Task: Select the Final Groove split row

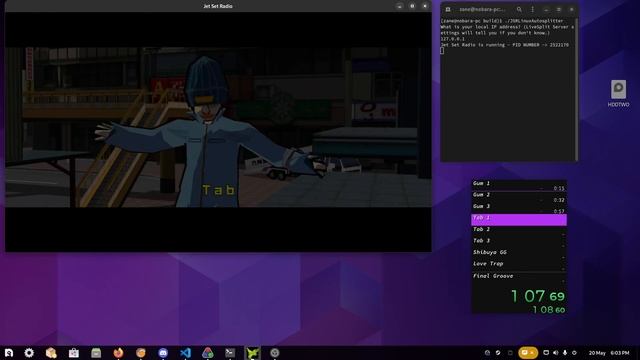Action: 519,278
